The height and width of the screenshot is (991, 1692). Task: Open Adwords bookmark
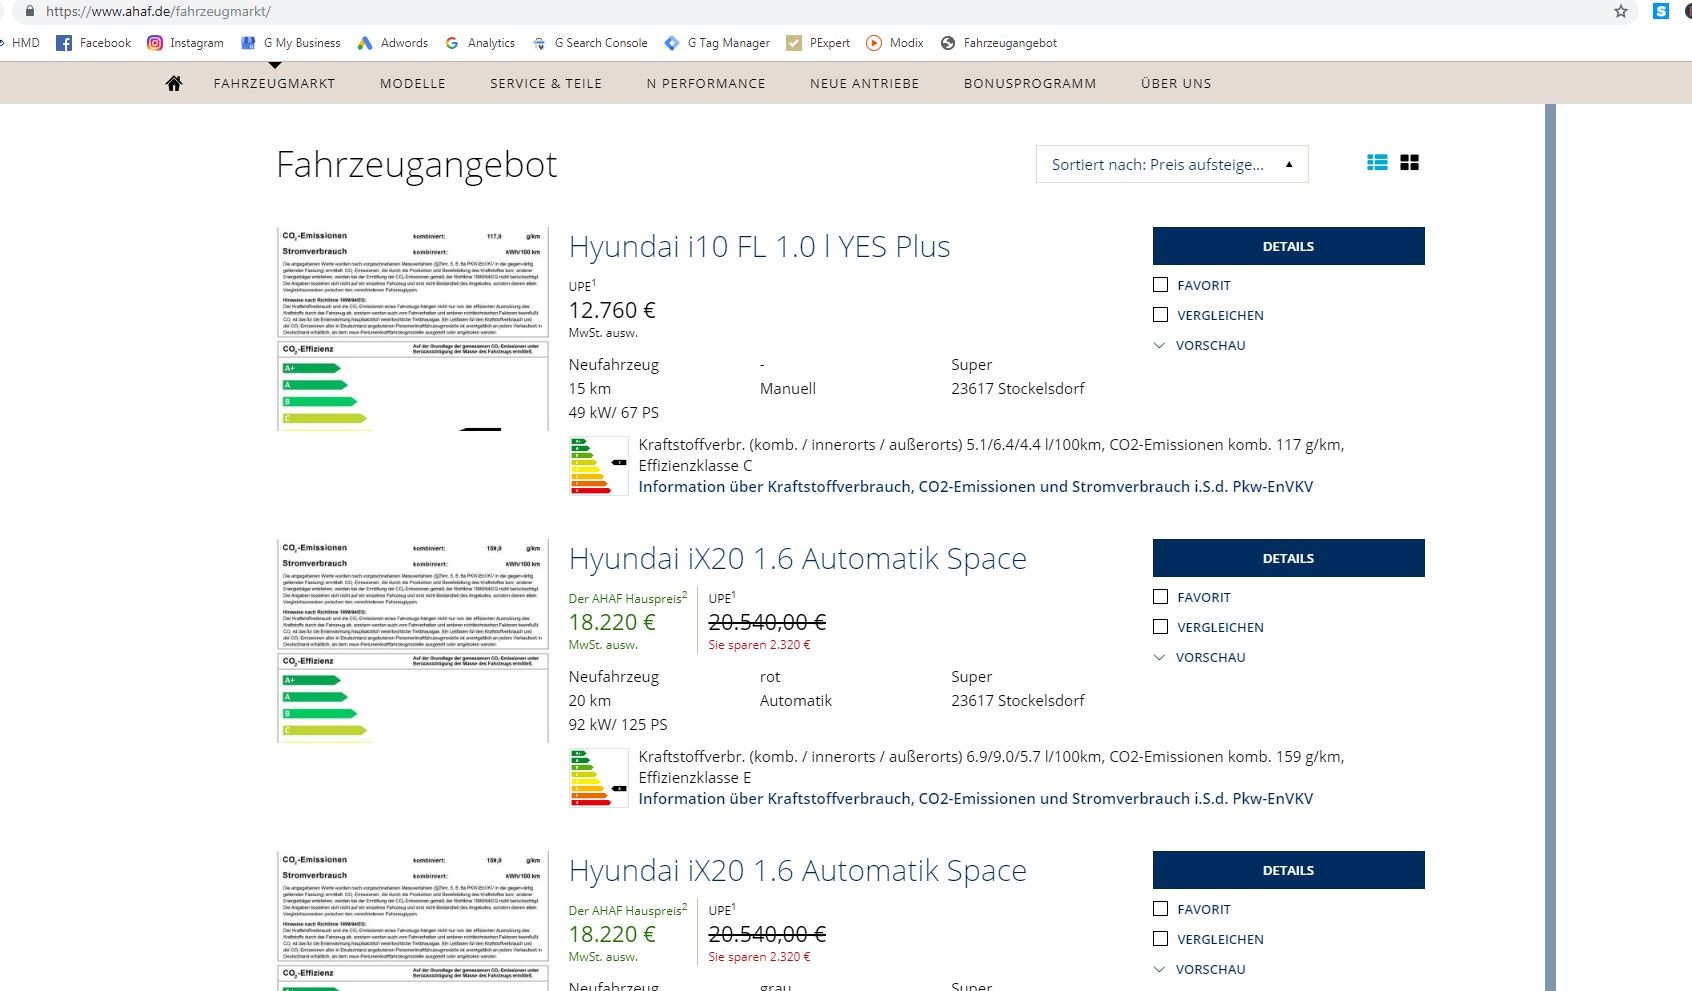point(393,43)
